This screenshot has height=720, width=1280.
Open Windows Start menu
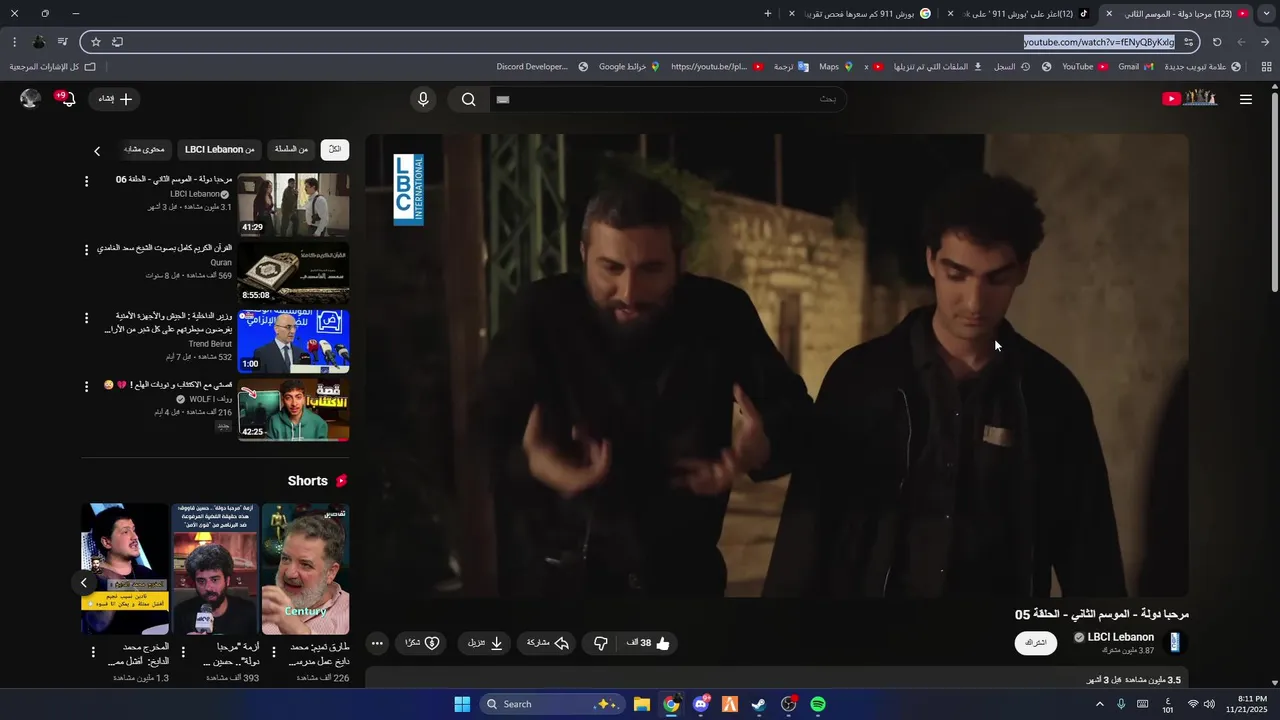point(462,704)
